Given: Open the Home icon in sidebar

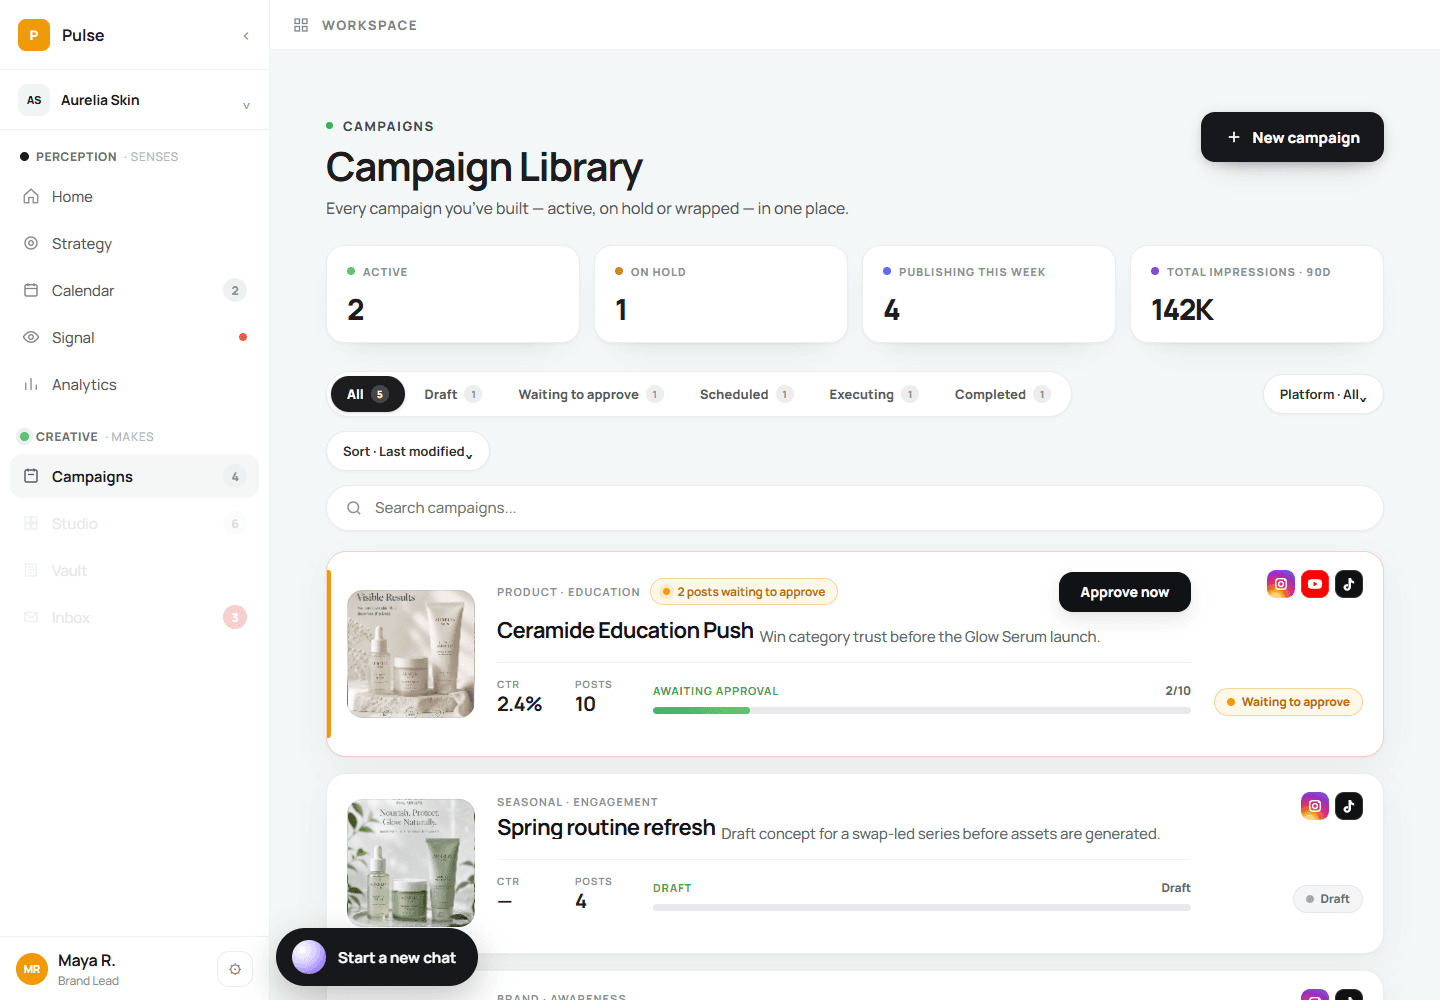Looking at the screenshot, I should [x=31, y=197].
